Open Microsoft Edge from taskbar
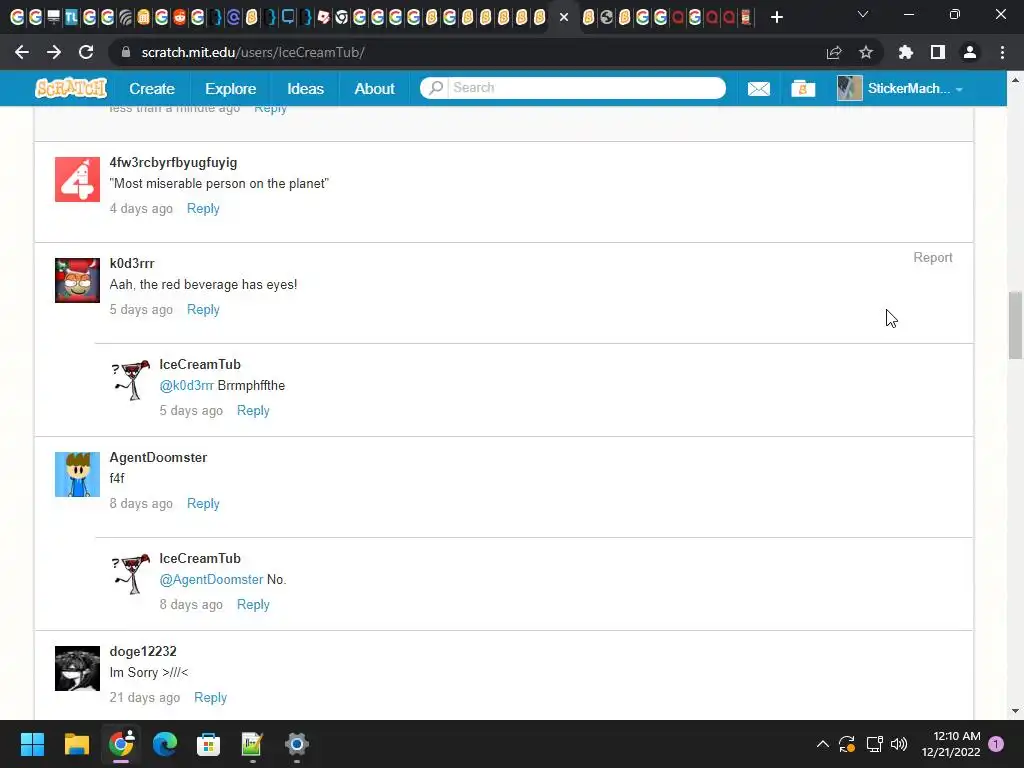This screenshot has width=1024, height=768. click(x=165, y=744)
